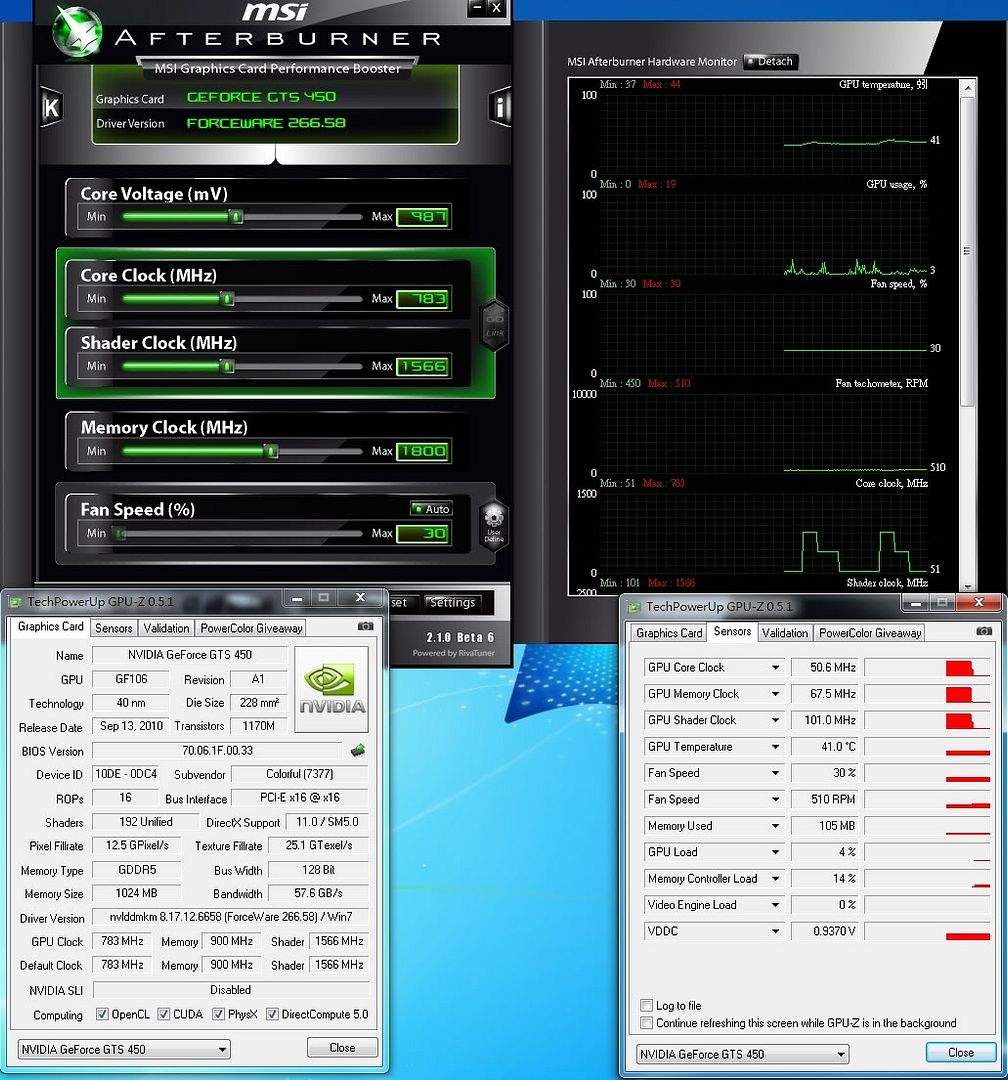This screenshot has height=1080, width=1008.
Task: Click the Shader Clock slider handle
Action: point(227,366)
